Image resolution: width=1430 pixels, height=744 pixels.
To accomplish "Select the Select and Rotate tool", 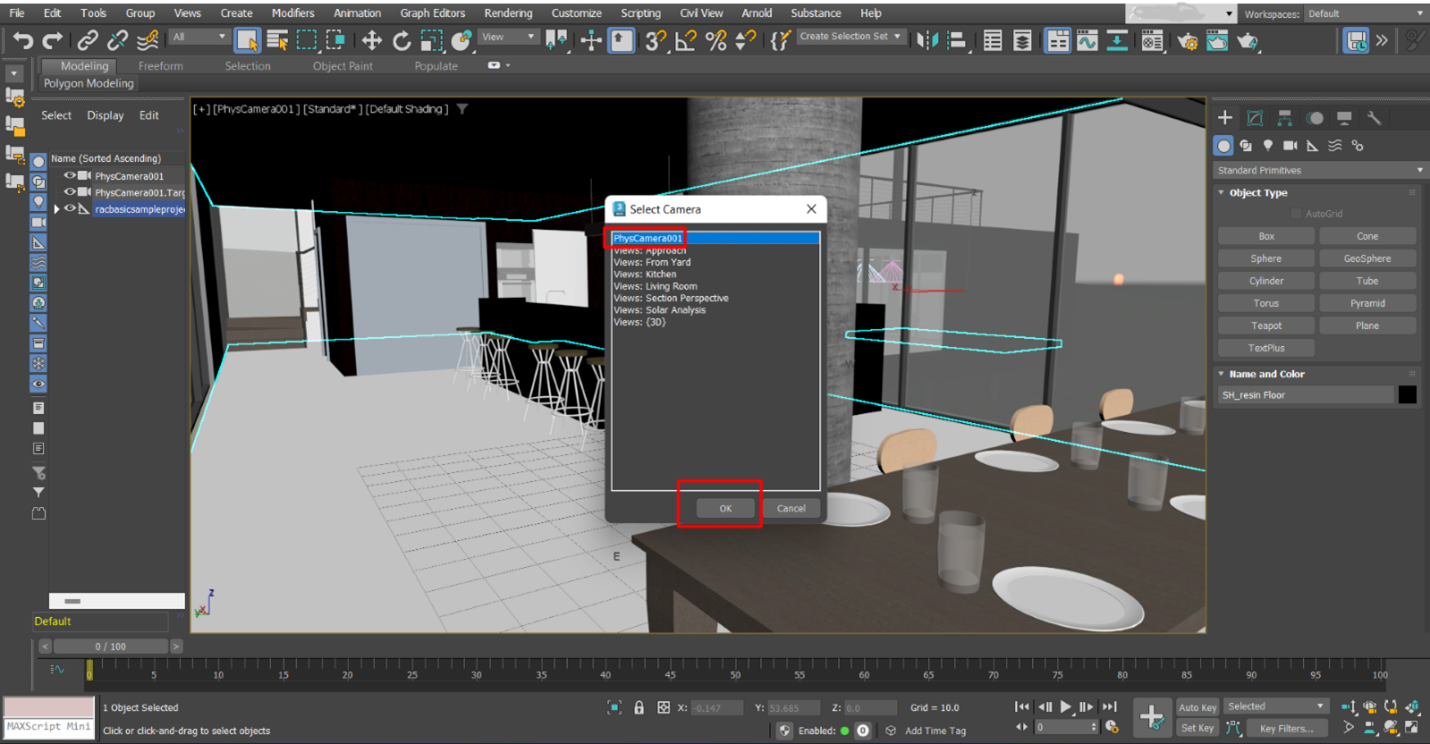I will click(x=401, y=40).
